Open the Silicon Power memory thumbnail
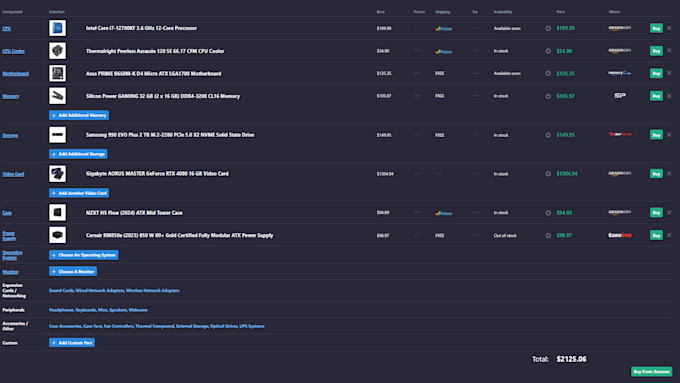Image resolution: width=680 pixels, height=383 pixels. point(57,96)
